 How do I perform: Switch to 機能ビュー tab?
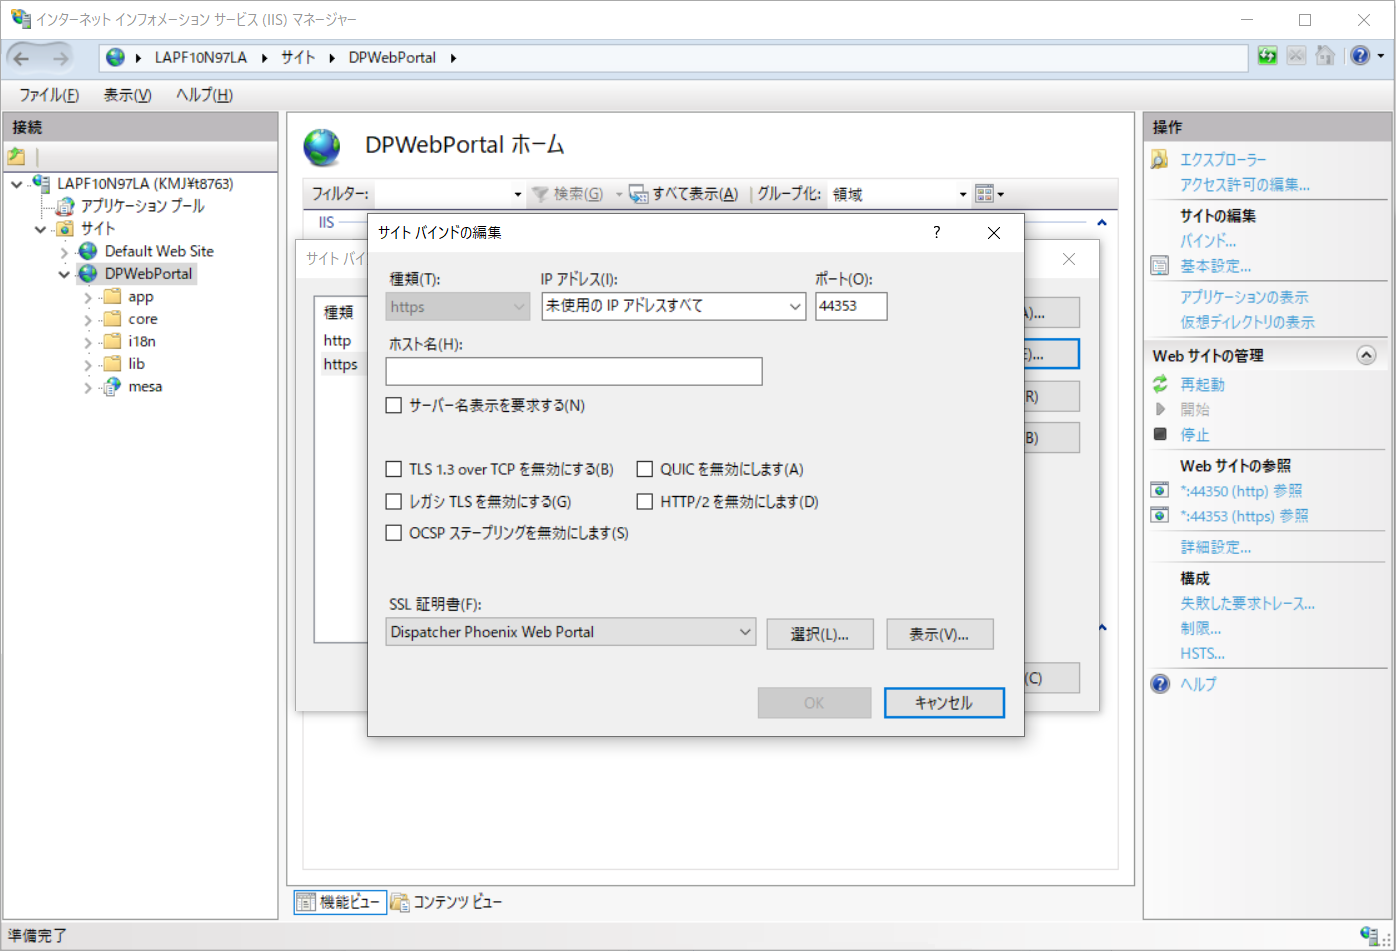(340, 902)
